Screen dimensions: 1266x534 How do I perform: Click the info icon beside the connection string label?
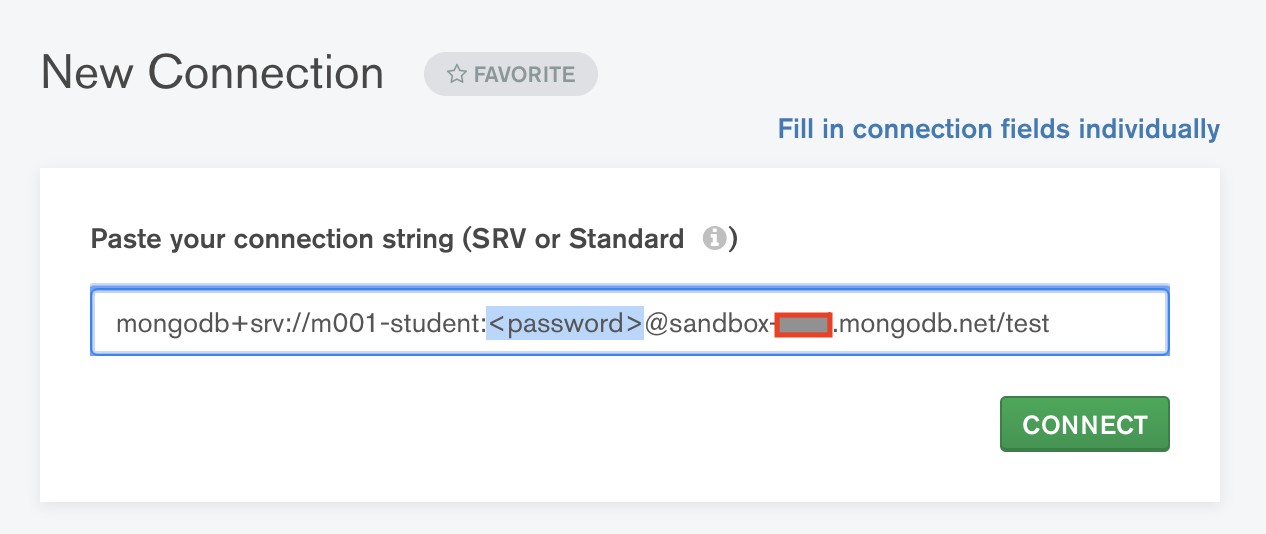(713, 239)
